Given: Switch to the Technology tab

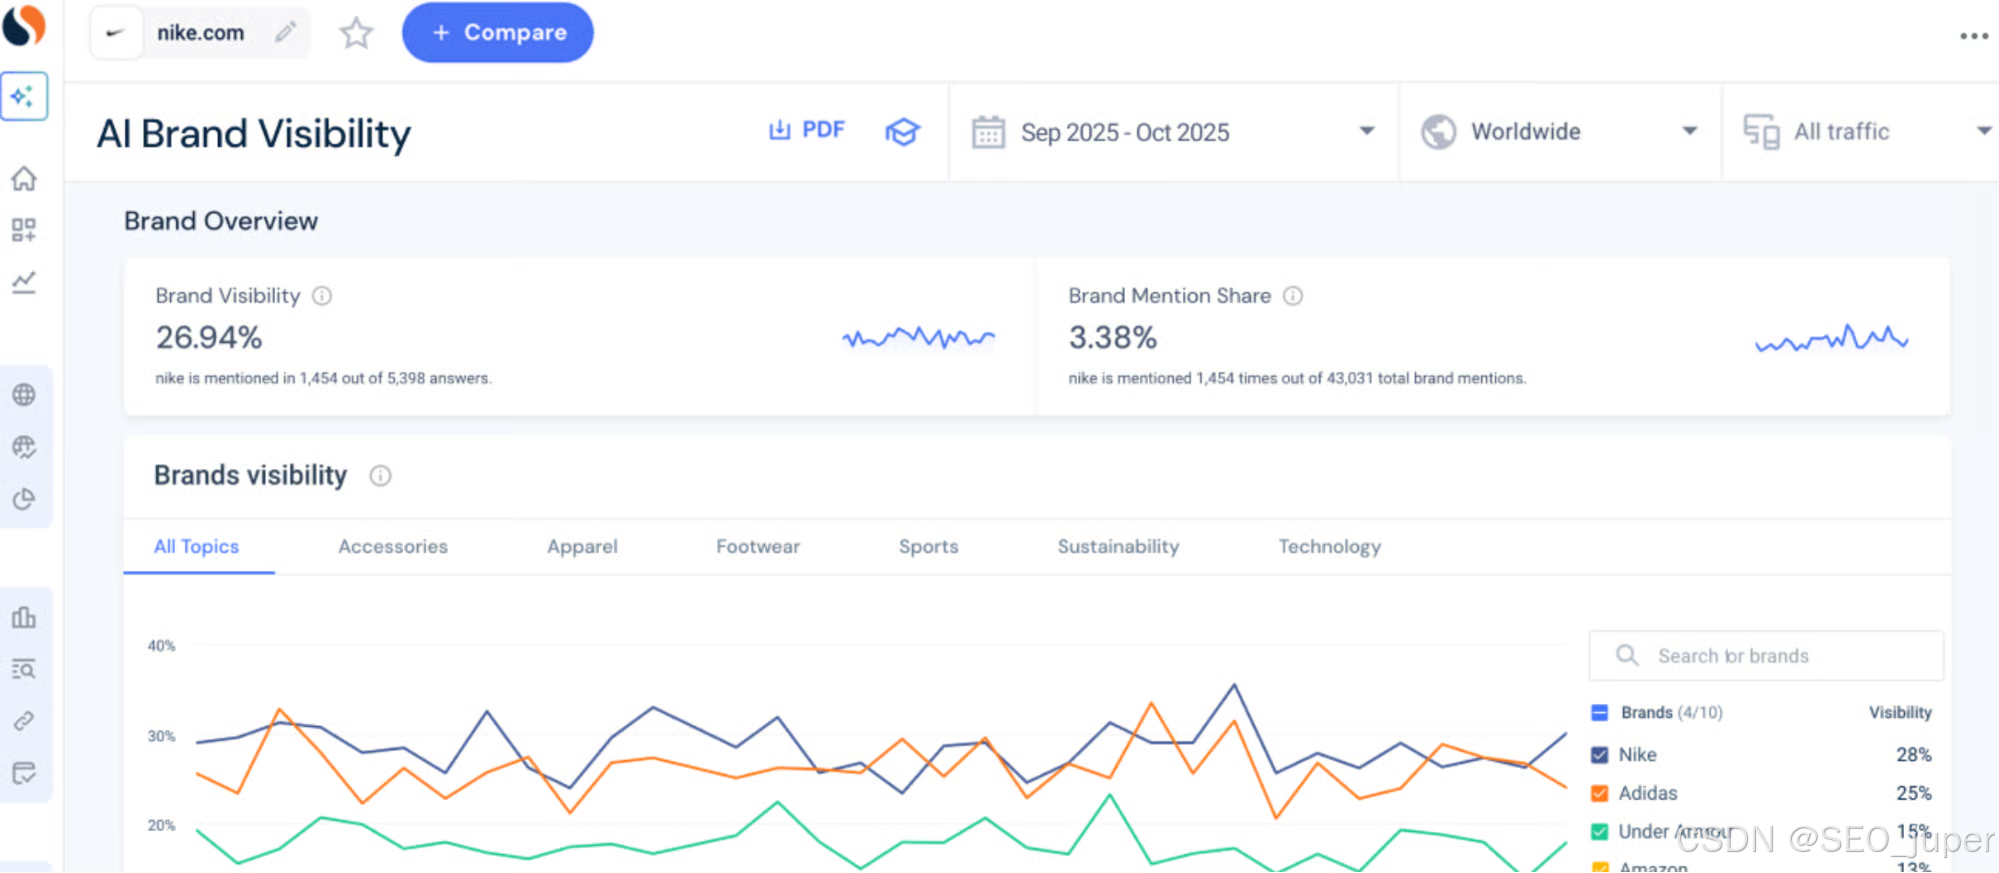Looking at the screenshot, I should (x=1329, y=547).
